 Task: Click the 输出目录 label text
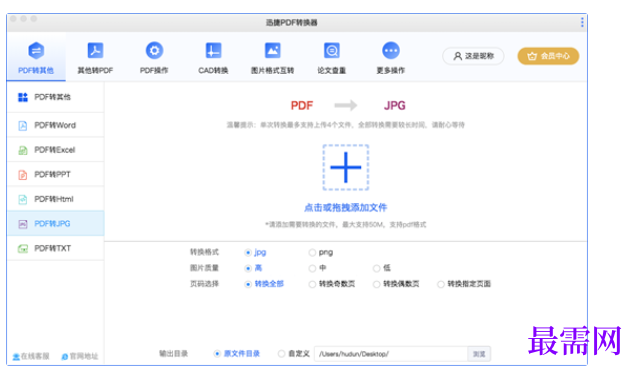point(173,354)
